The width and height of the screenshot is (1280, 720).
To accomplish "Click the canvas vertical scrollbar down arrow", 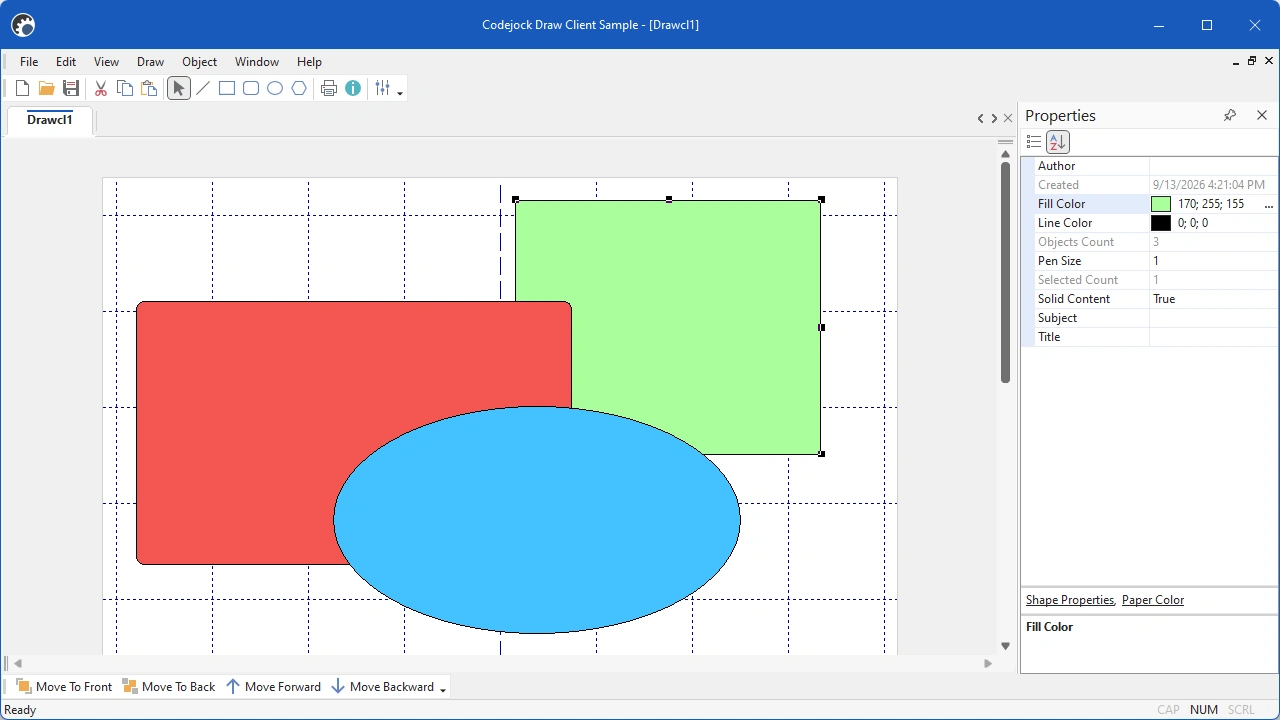I will tap(1005, 646).
